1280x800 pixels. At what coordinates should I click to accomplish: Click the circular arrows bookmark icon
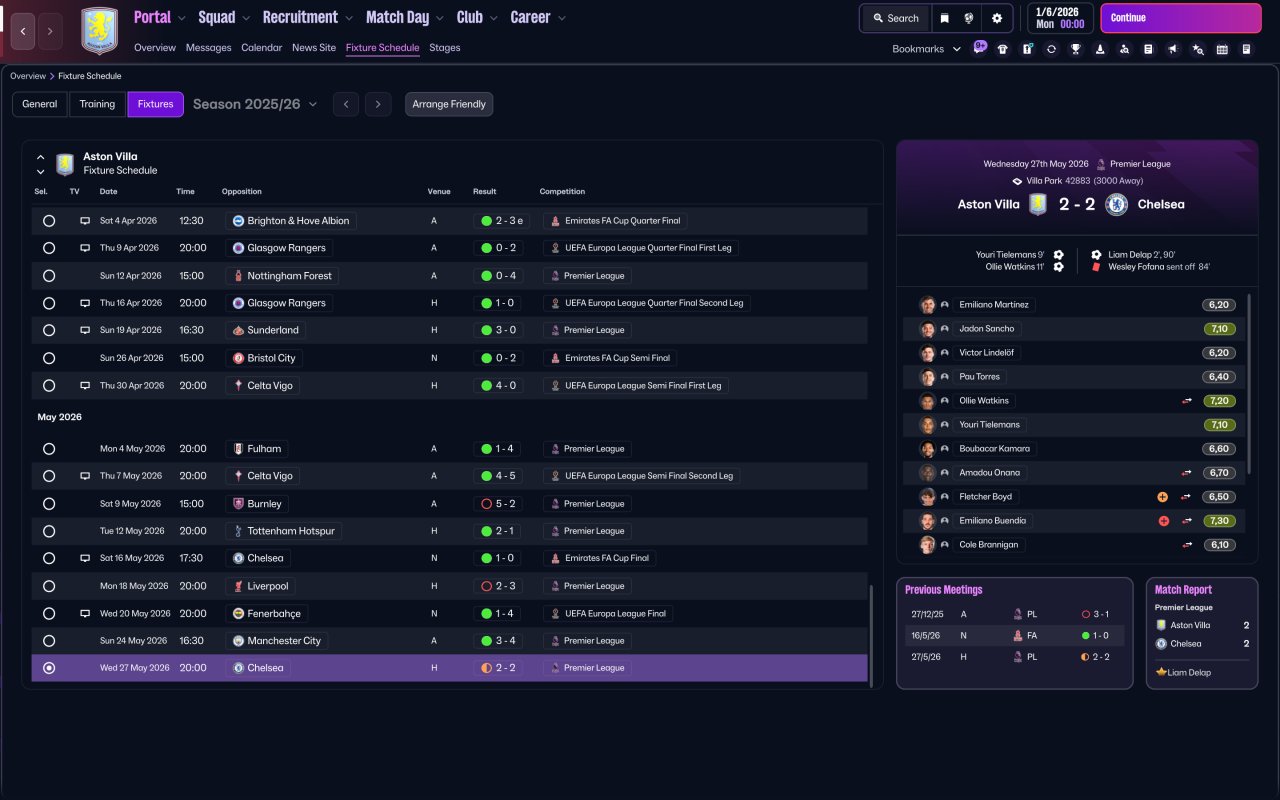[1051, 49]
